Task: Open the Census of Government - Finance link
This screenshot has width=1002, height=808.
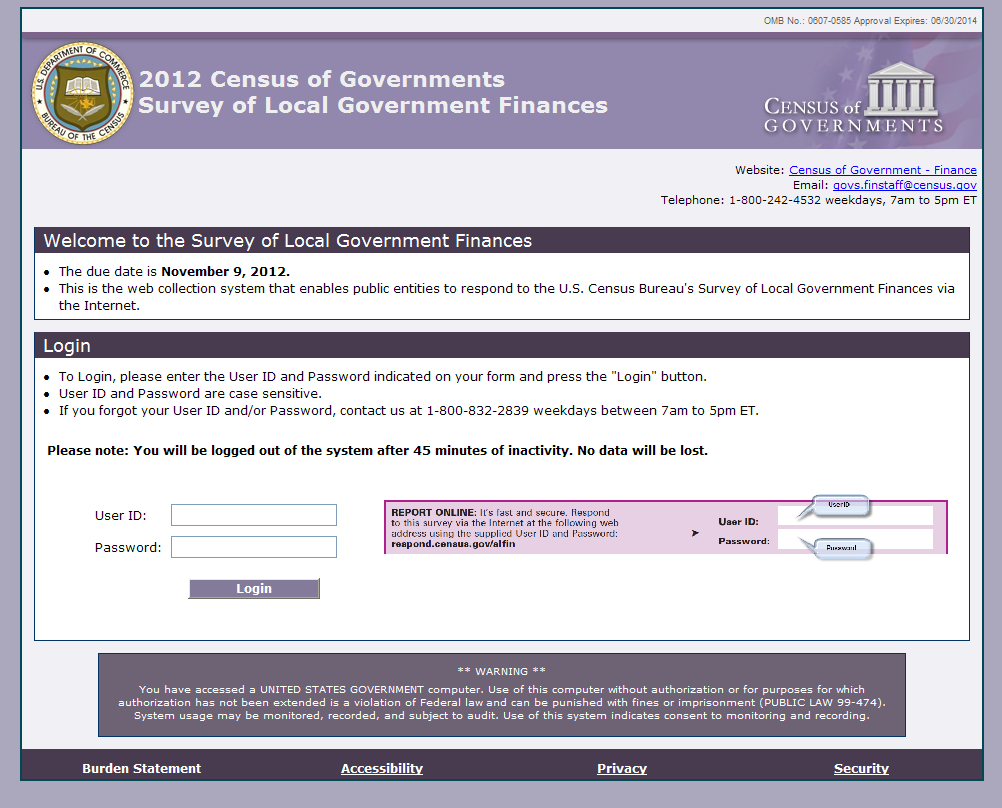Action: pyautogui.click(x=883, y=170)
